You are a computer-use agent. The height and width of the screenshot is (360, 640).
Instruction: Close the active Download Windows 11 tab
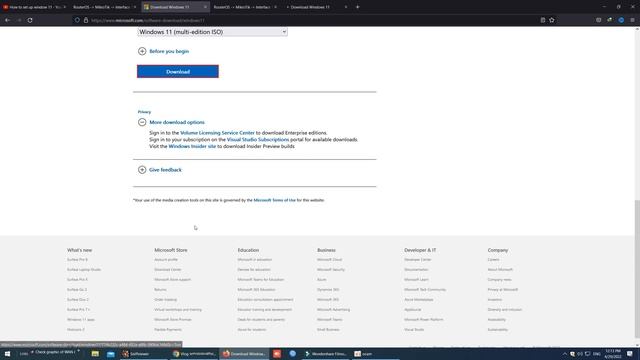point(205,7)
